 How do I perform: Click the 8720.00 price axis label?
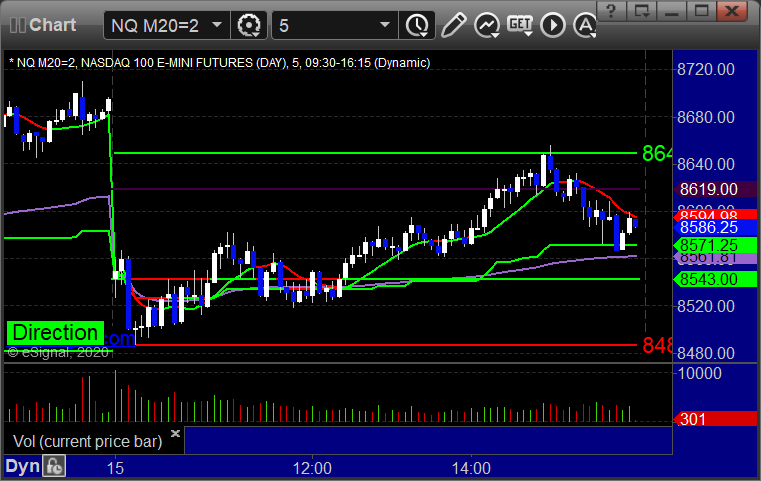(706, 69)
